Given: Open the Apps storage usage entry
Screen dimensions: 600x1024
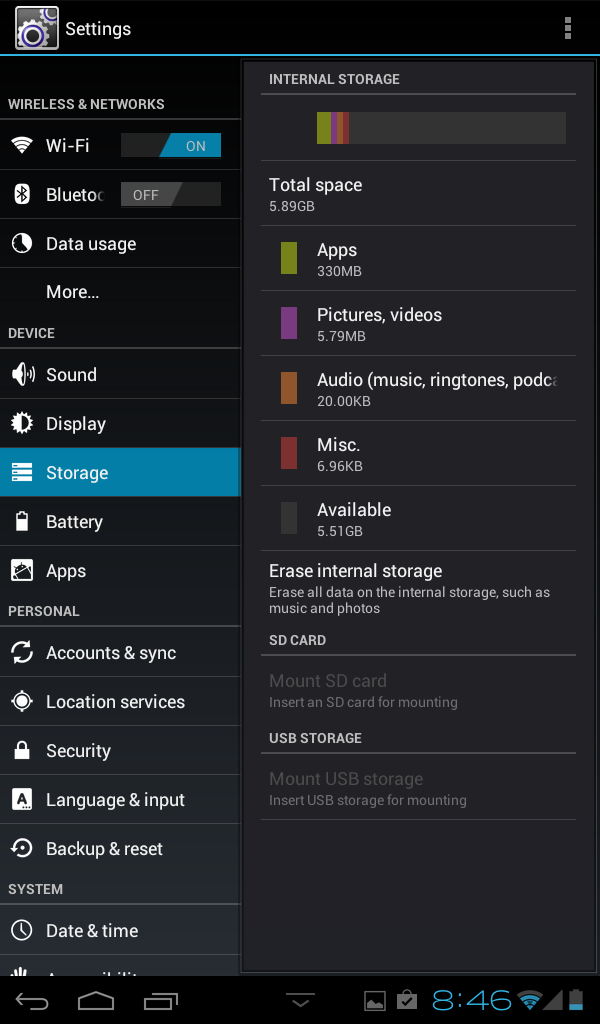Looking at the screenshot, I should click(x=418, y=259).
